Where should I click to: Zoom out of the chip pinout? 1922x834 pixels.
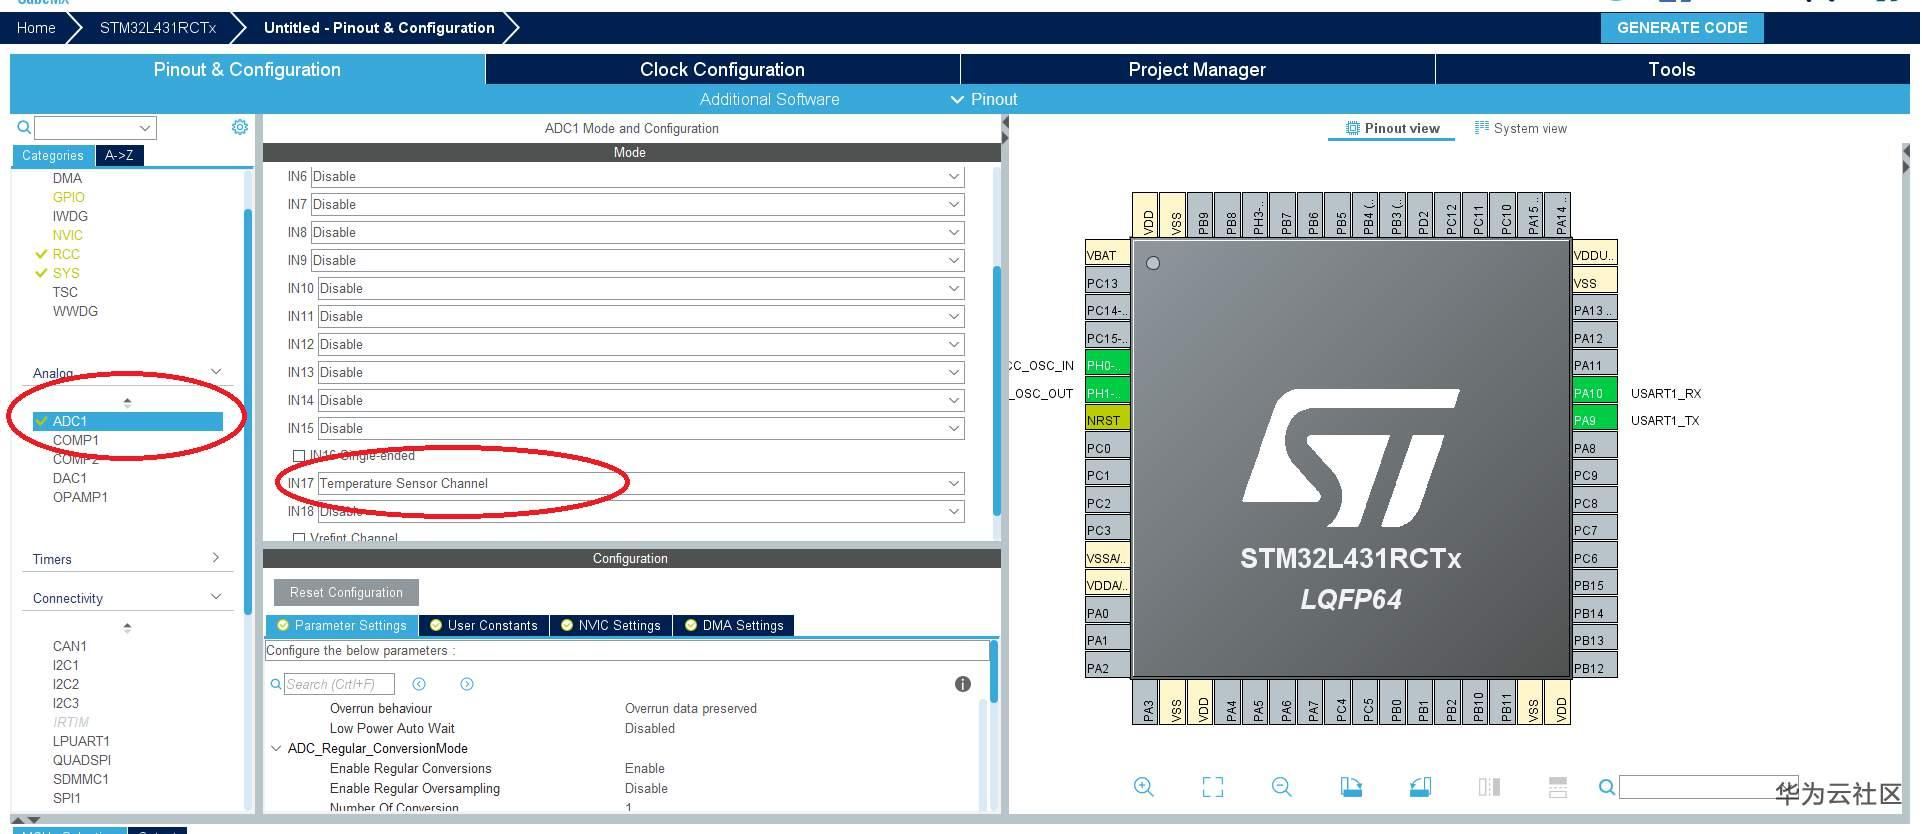click(1282, 787)
